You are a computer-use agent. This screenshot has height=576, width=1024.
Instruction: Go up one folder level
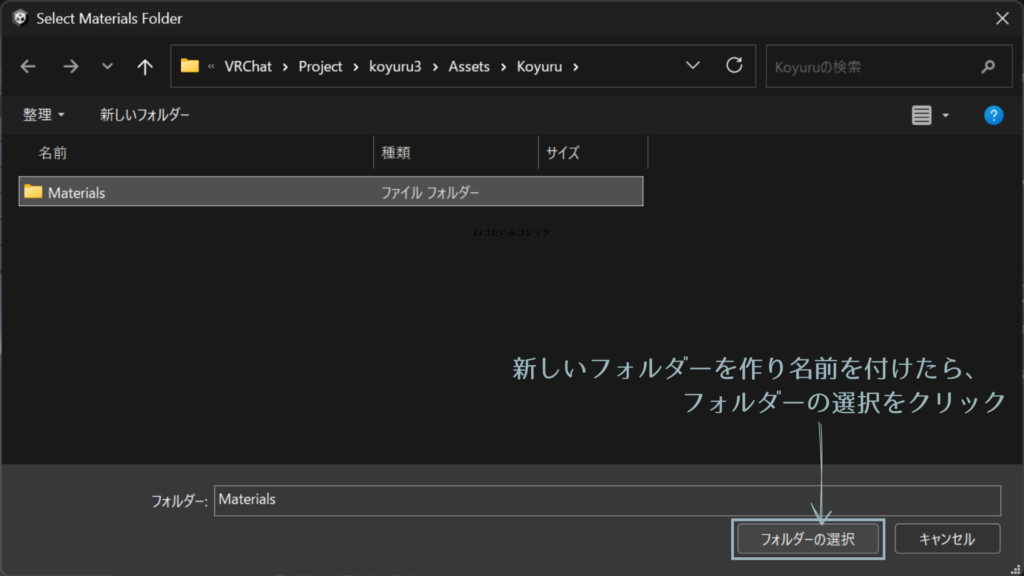pos(145,67)
